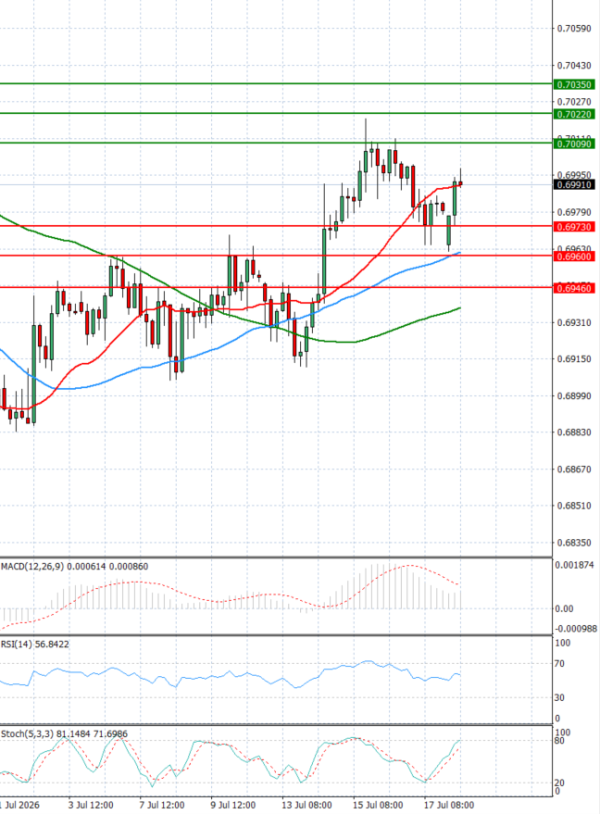The image size is (600, 814).
Task: Select the current price 0.69910 black label
Action: (x=574, y=185)
